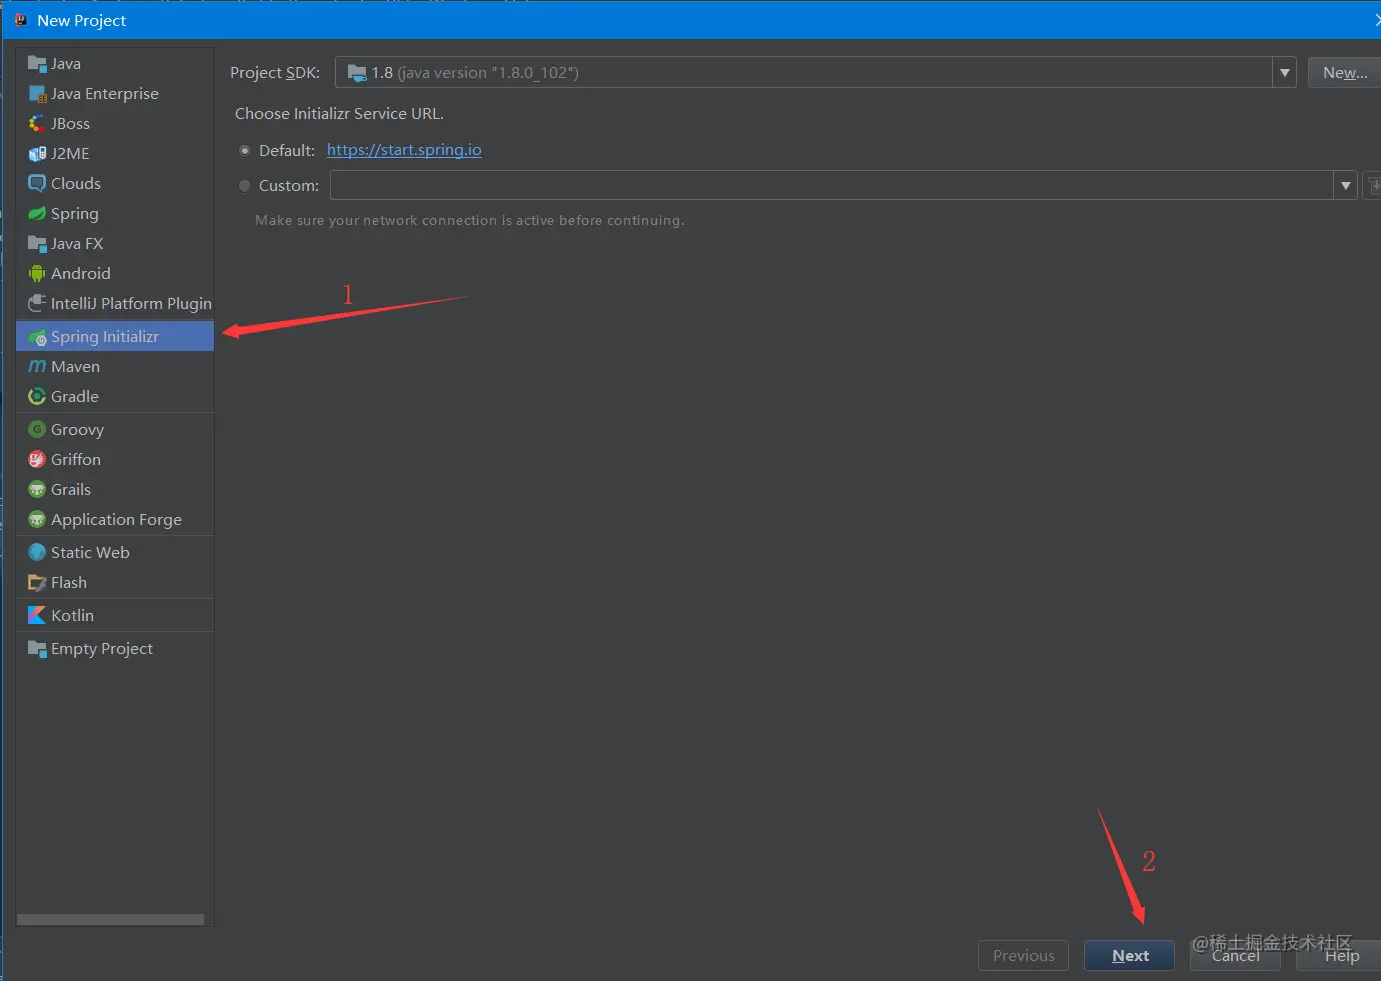Expand the Custom URL dropdown arrow
Image resolution: width=1381 pixels, height=981 pixels.
click(1346, 186)
